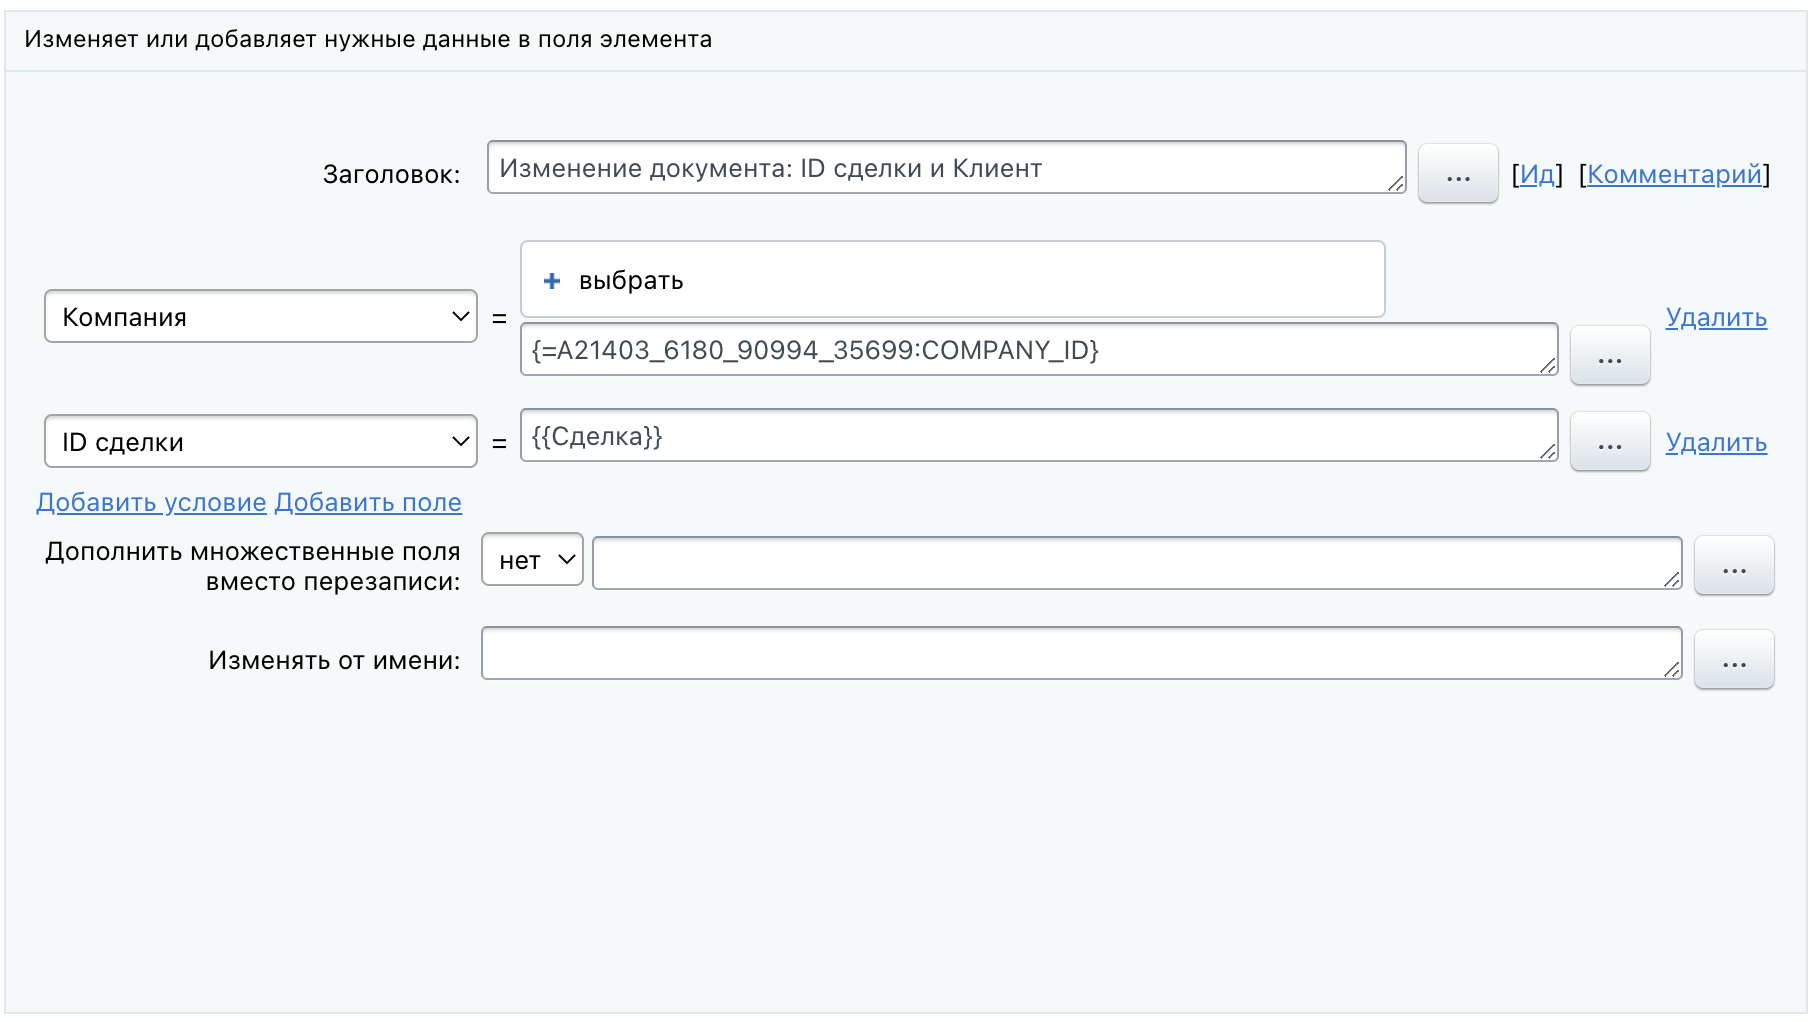
Task: Open the ID сделки field dropdown
Action: [x=261, y=442]
